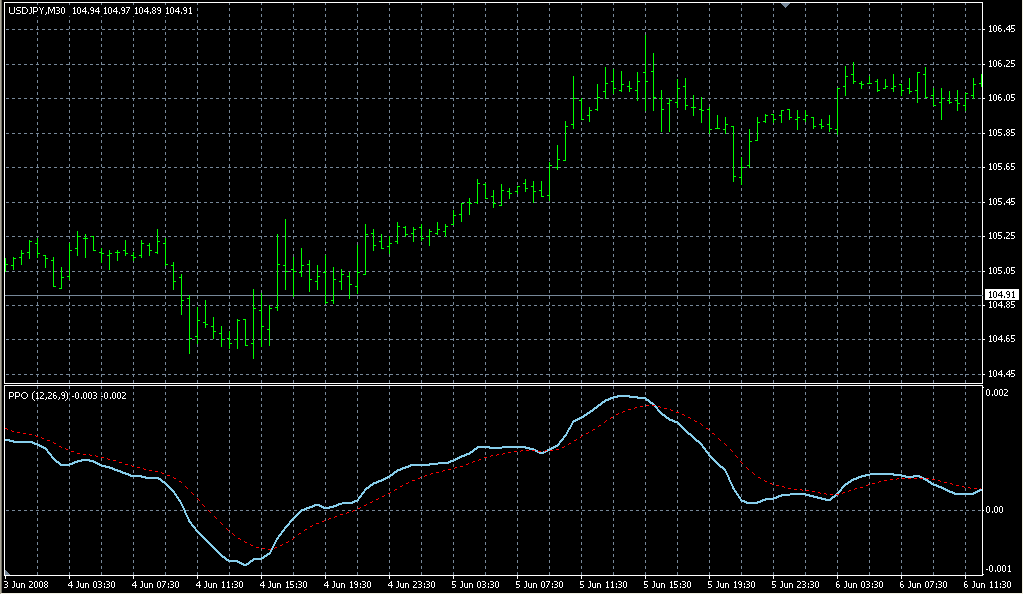Click the PPO (12,26,9) indicator label
Screen dimensions: 1024x594
[39, 395]
